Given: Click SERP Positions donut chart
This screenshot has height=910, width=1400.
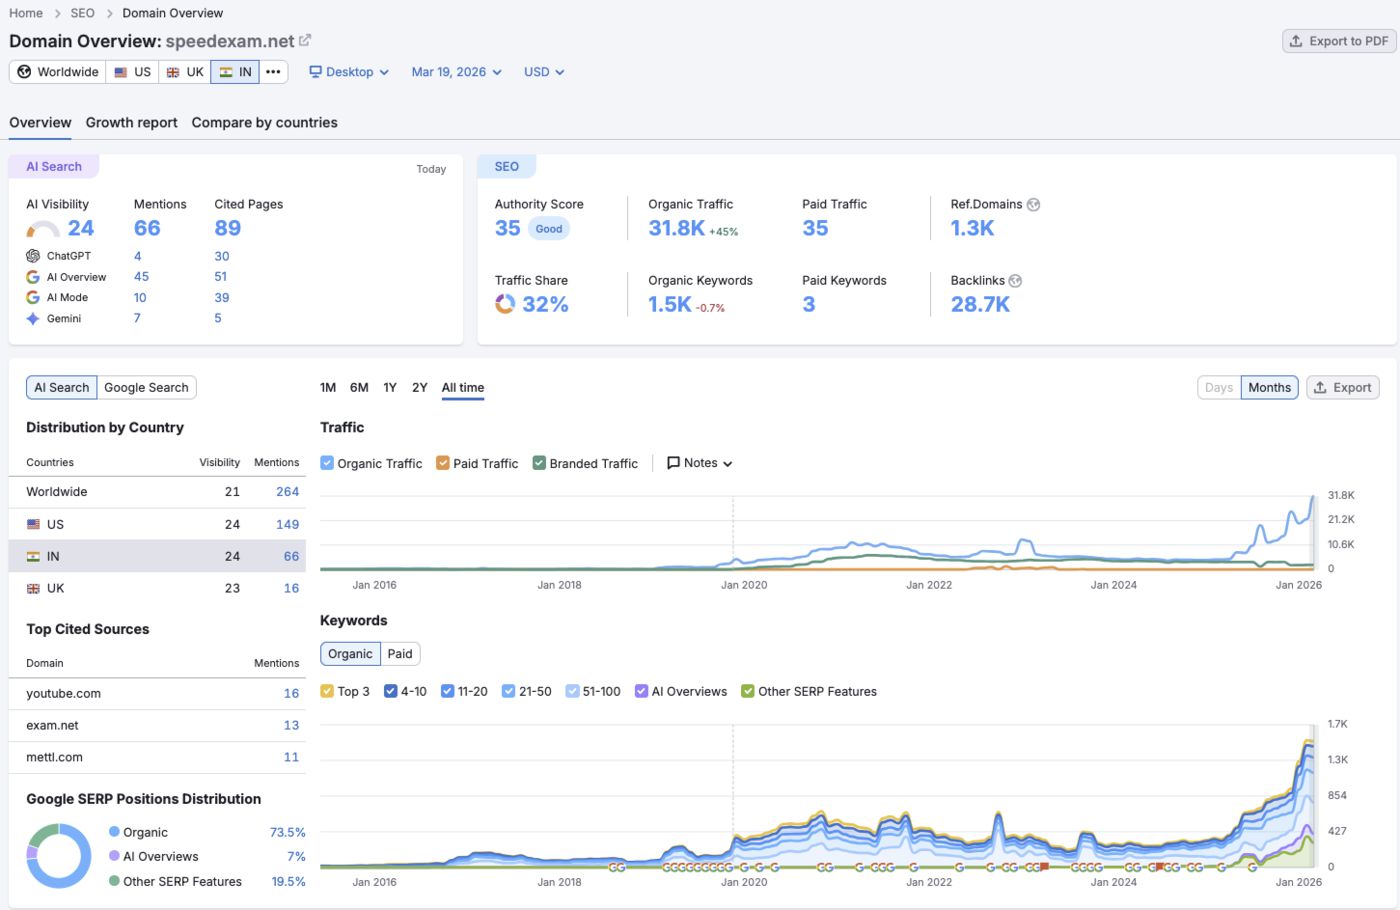Looking at the screenshot, I should (x=59, y=856).
